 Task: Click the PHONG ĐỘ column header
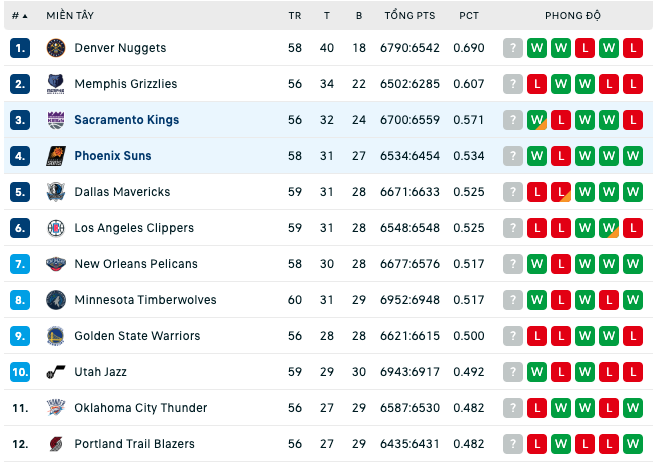(573, 16)
